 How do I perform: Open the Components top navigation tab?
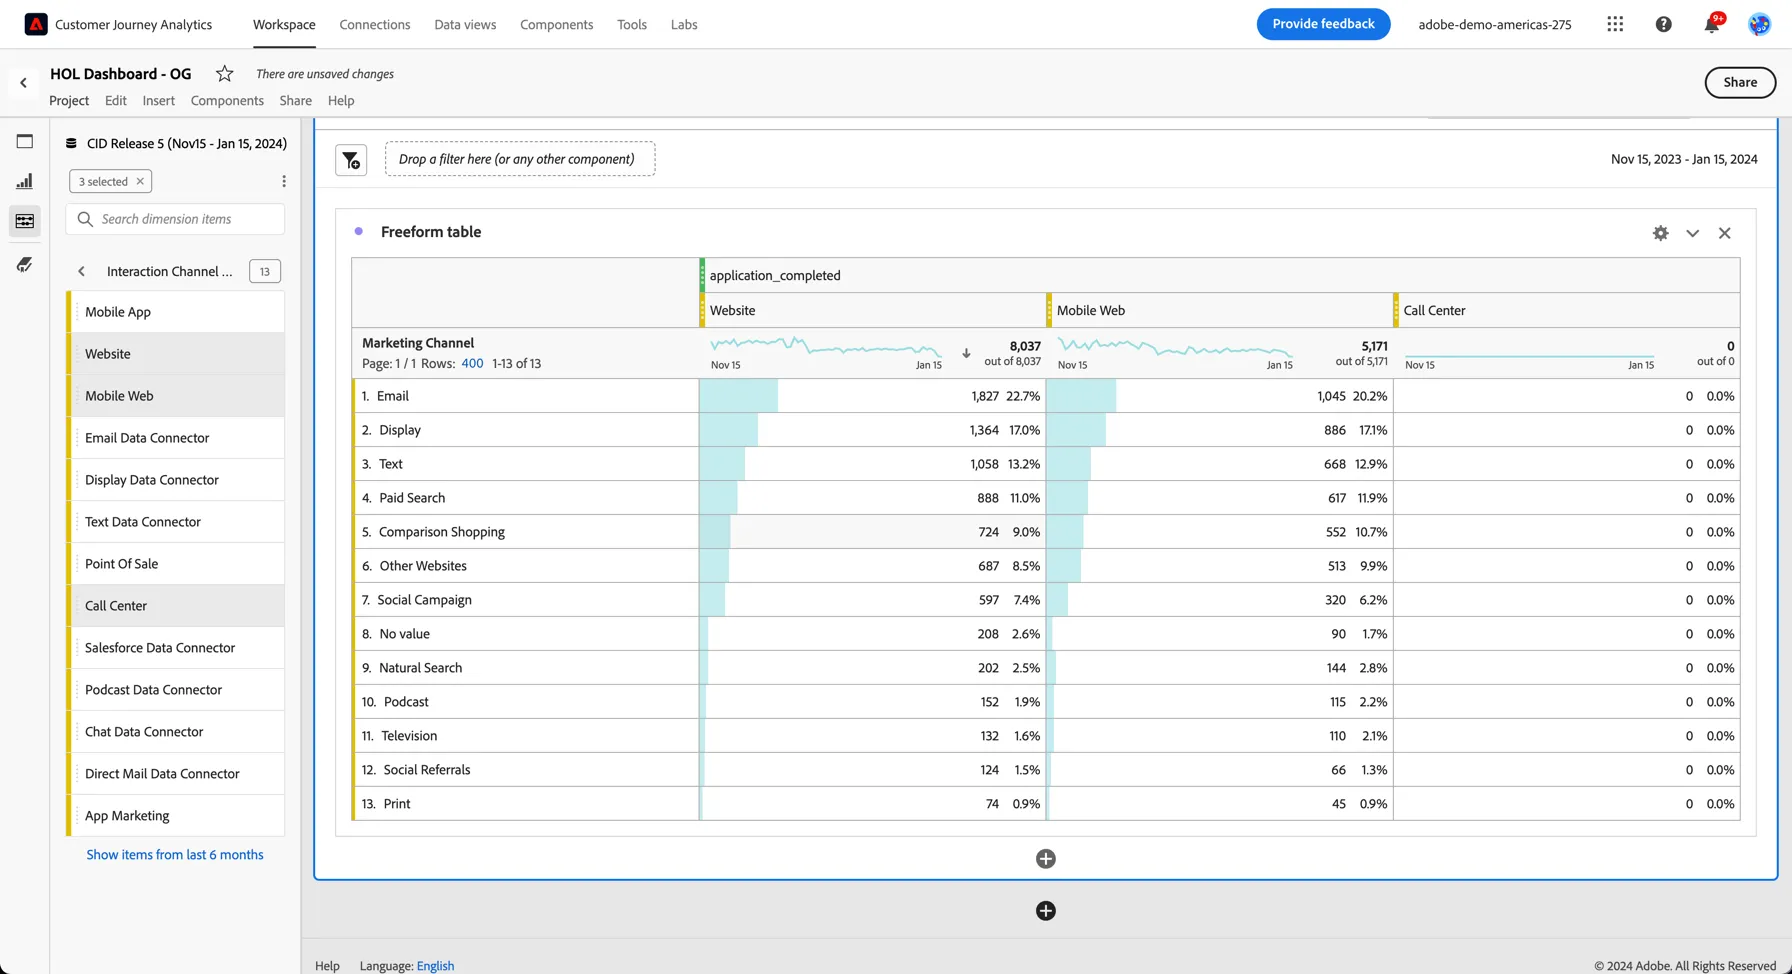click(x=556, y=24)
